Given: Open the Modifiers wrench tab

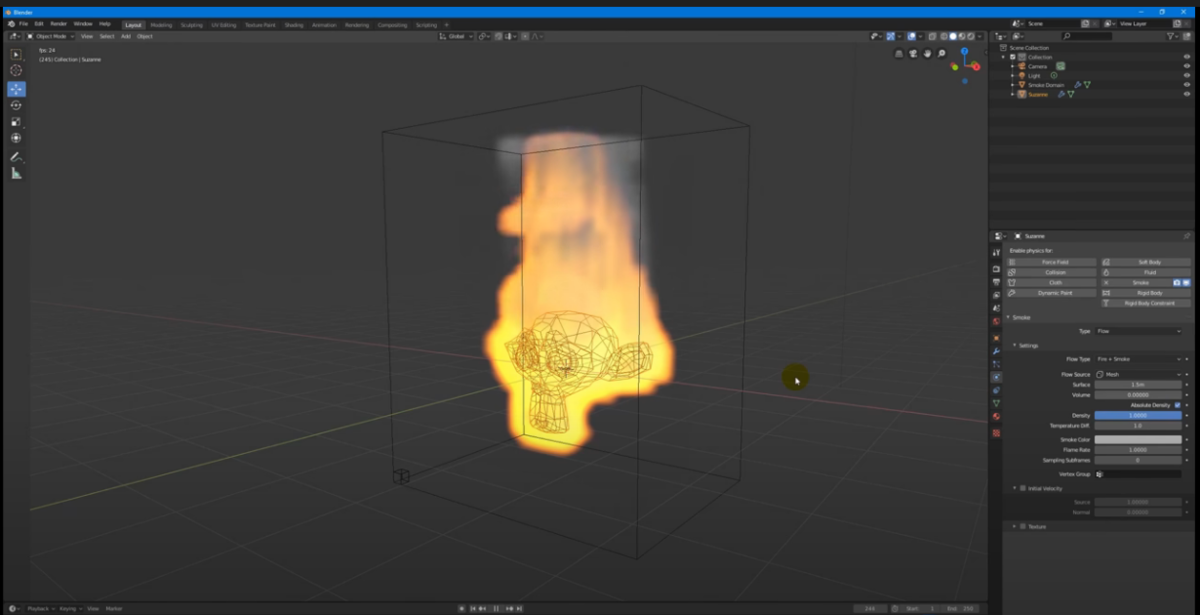Looking at the screenshot, I should (996, 351).
